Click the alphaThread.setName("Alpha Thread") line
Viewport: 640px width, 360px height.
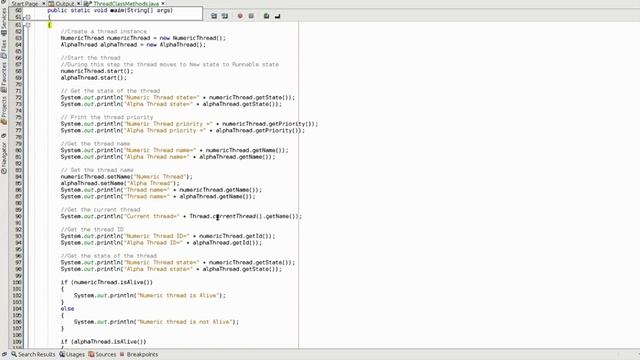point(120,183)
